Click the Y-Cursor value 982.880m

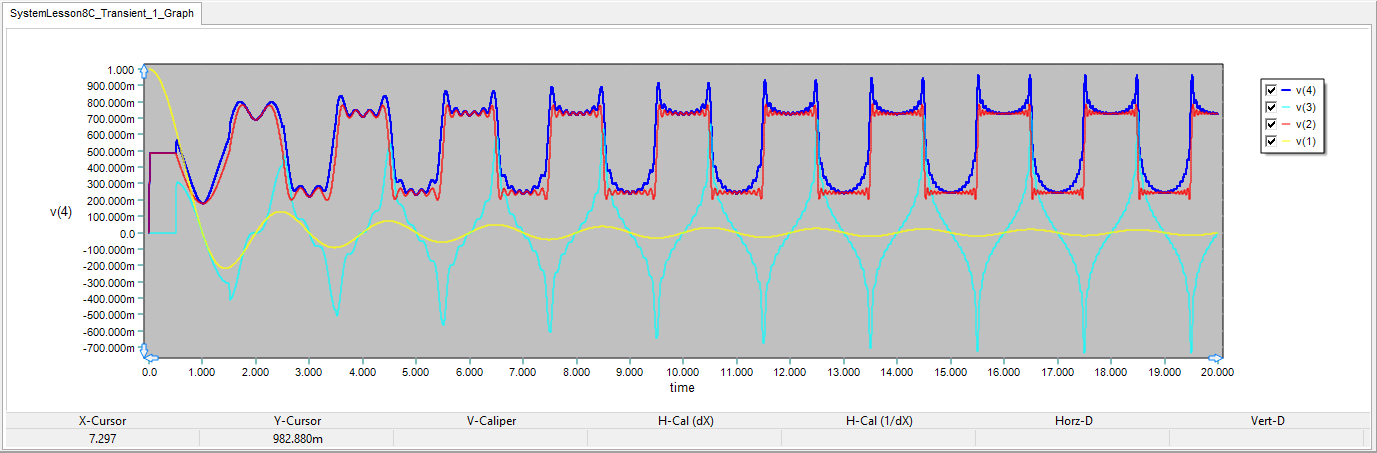297,438
